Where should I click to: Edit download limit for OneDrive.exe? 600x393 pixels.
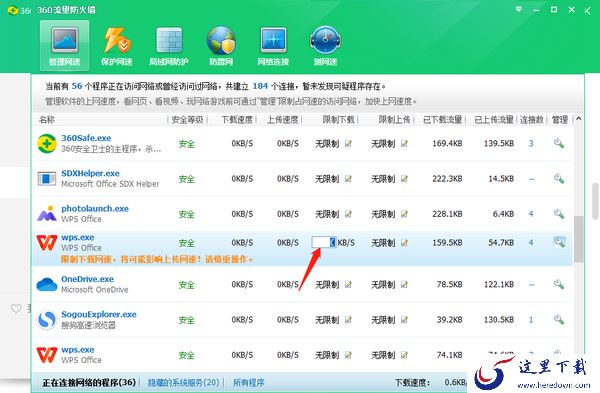348,284
